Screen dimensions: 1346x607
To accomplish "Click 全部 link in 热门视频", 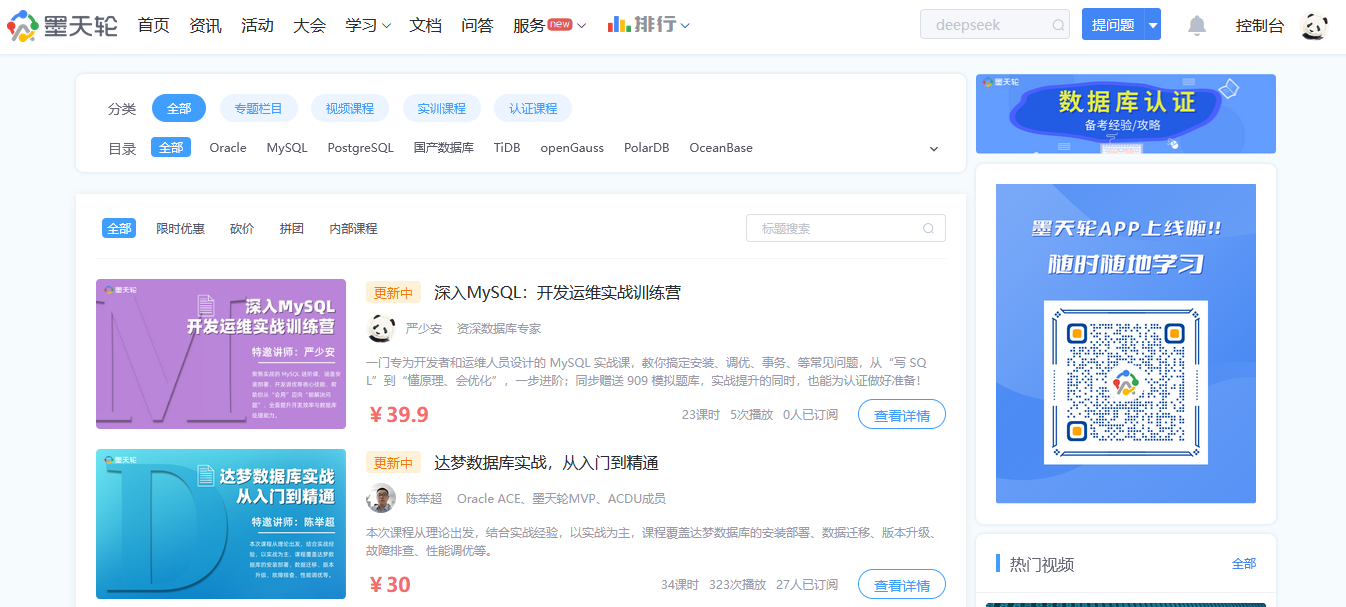I will (x=1244, y=564).
